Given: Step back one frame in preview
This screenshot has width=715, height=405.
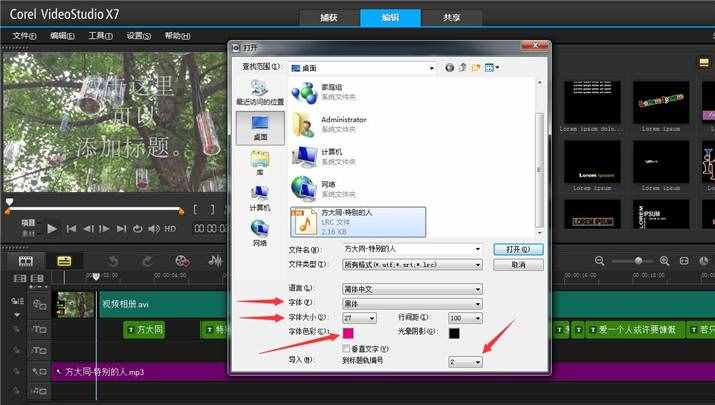Looking at the screenshot, I should pyautogui.click(x=88, y=228).
